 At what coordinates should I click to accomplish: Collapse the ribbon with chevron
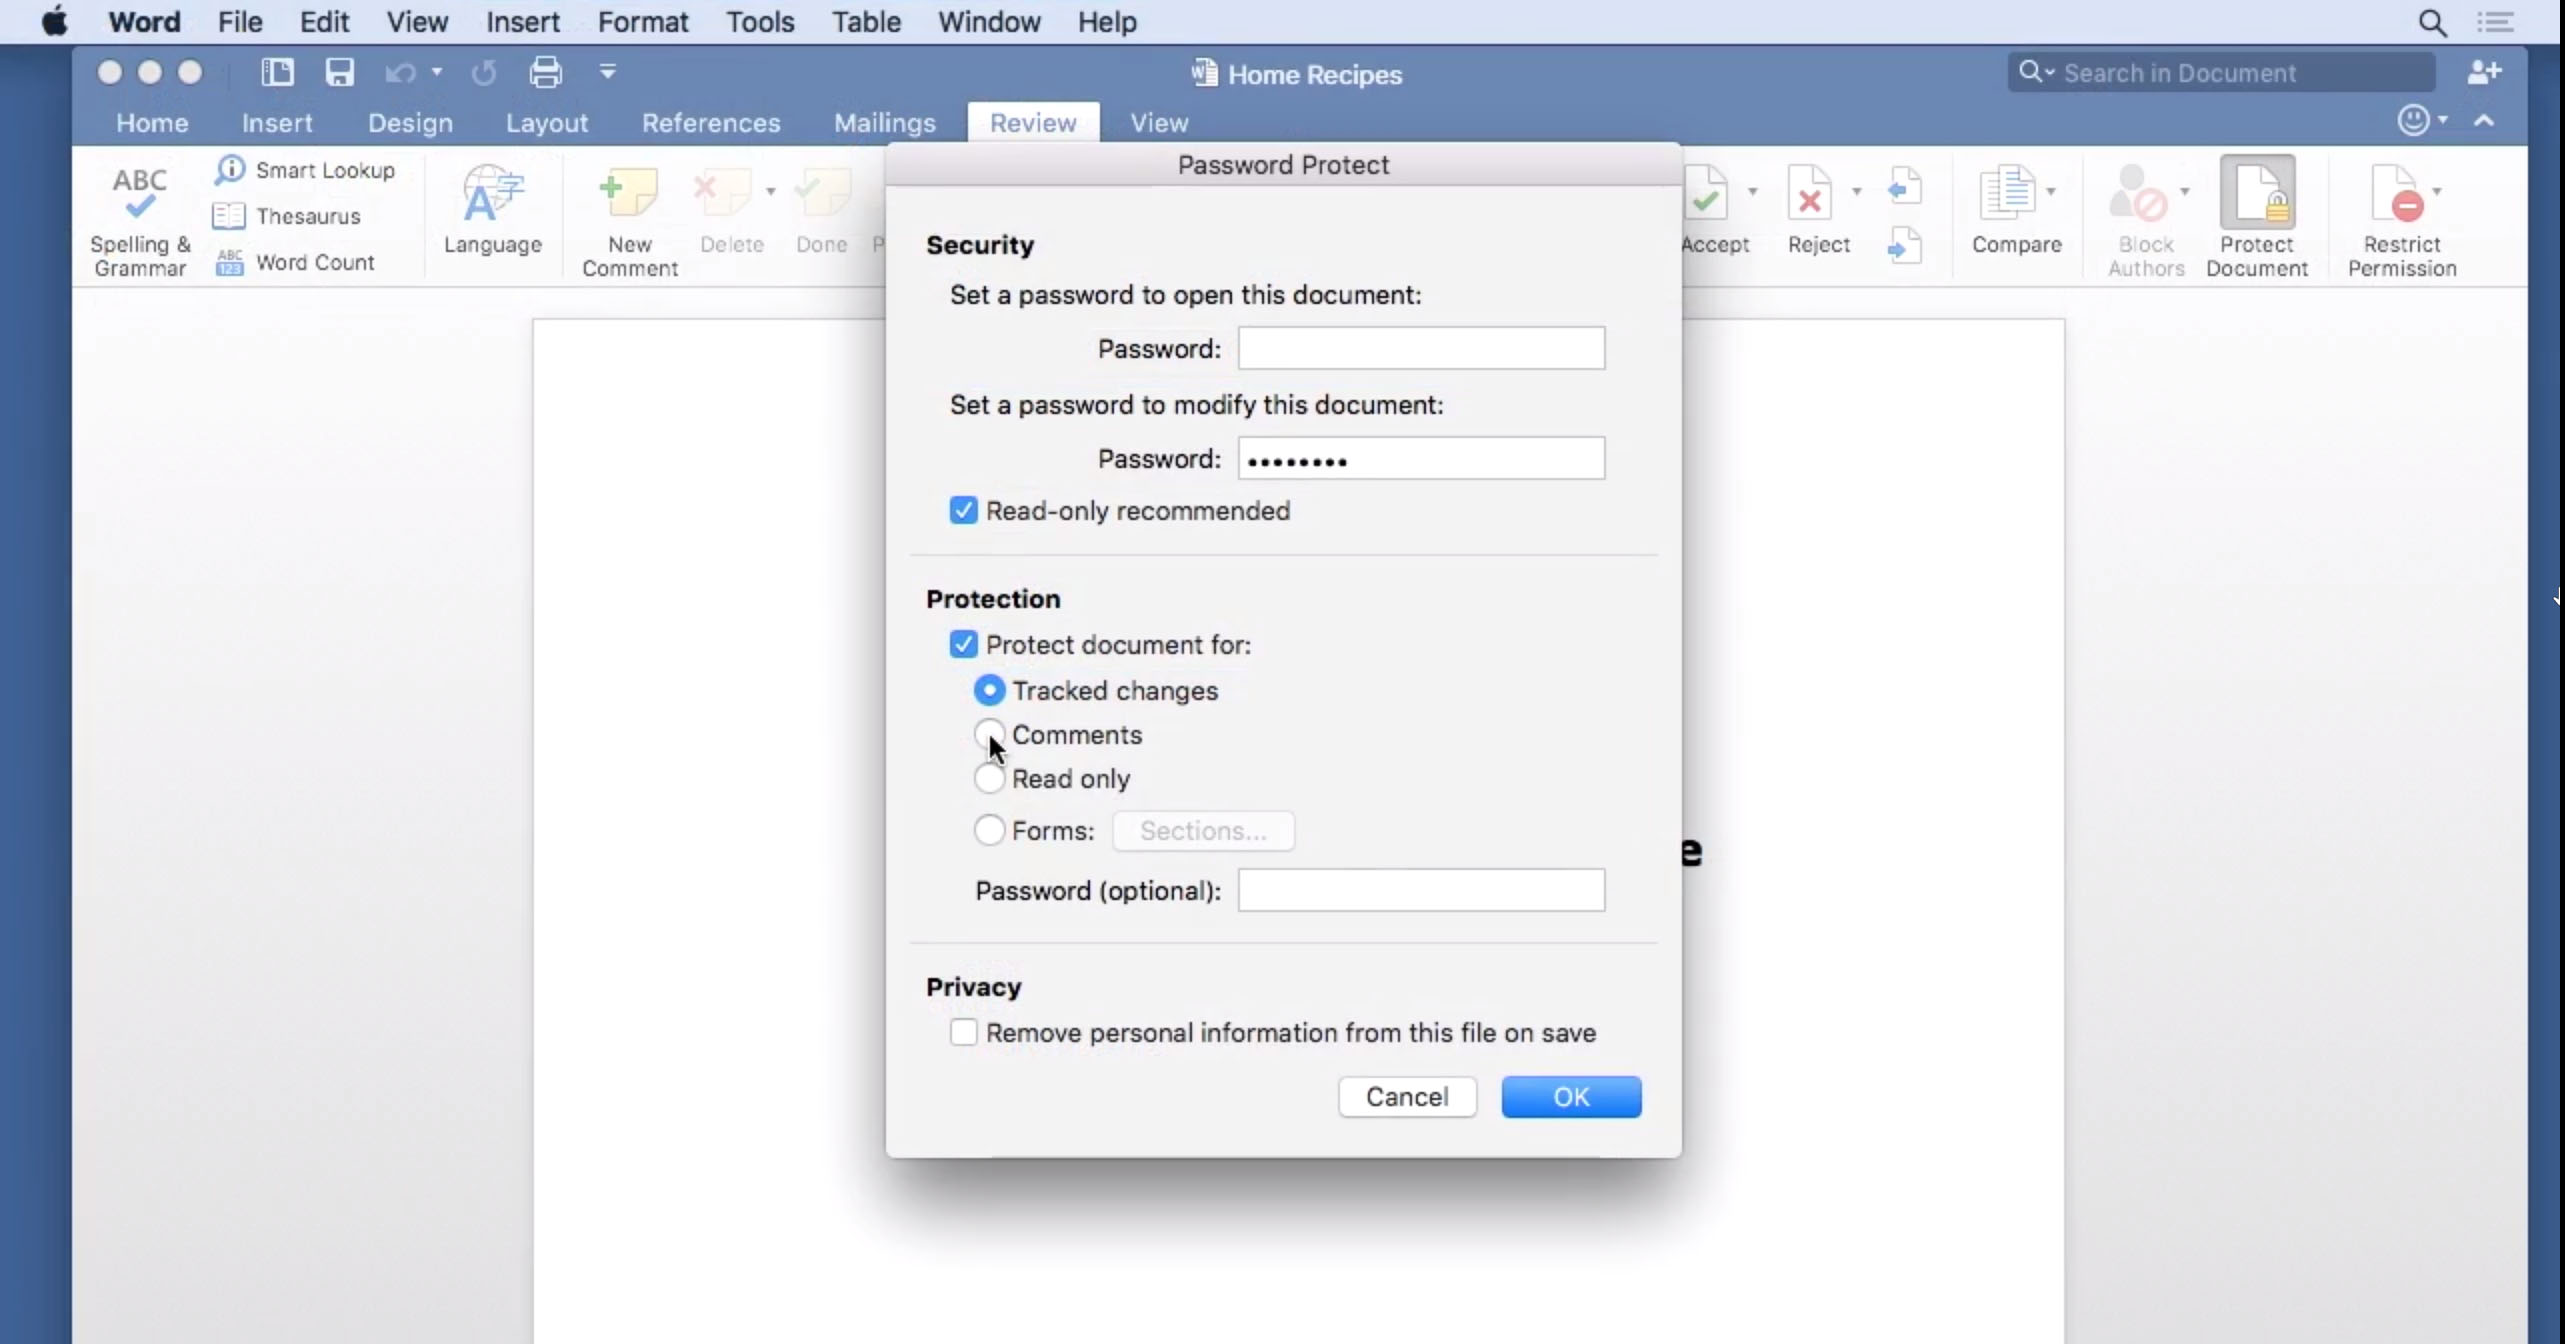(2484, 121)
